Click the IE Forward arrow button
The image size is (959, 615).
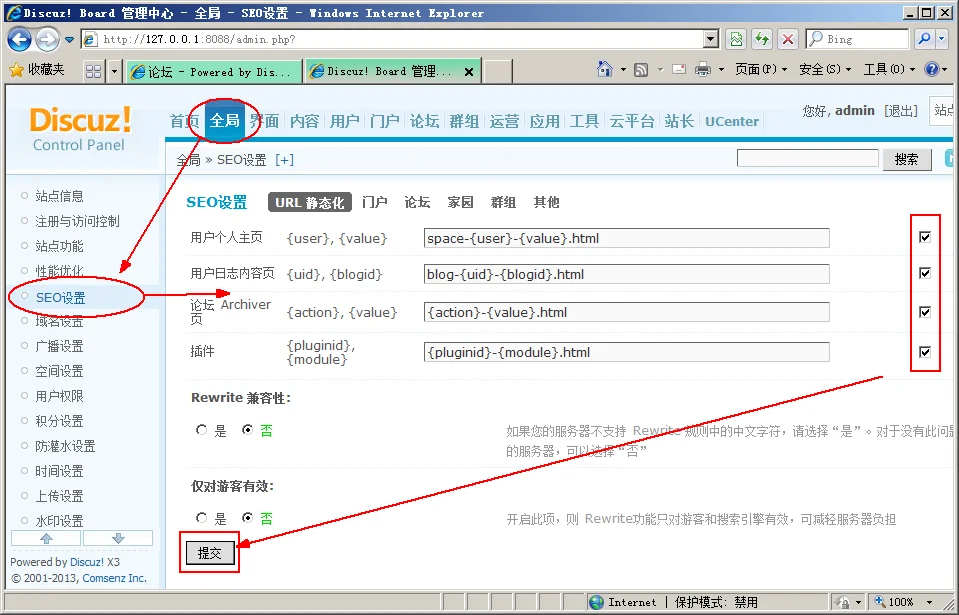click(x=47, y=40)
